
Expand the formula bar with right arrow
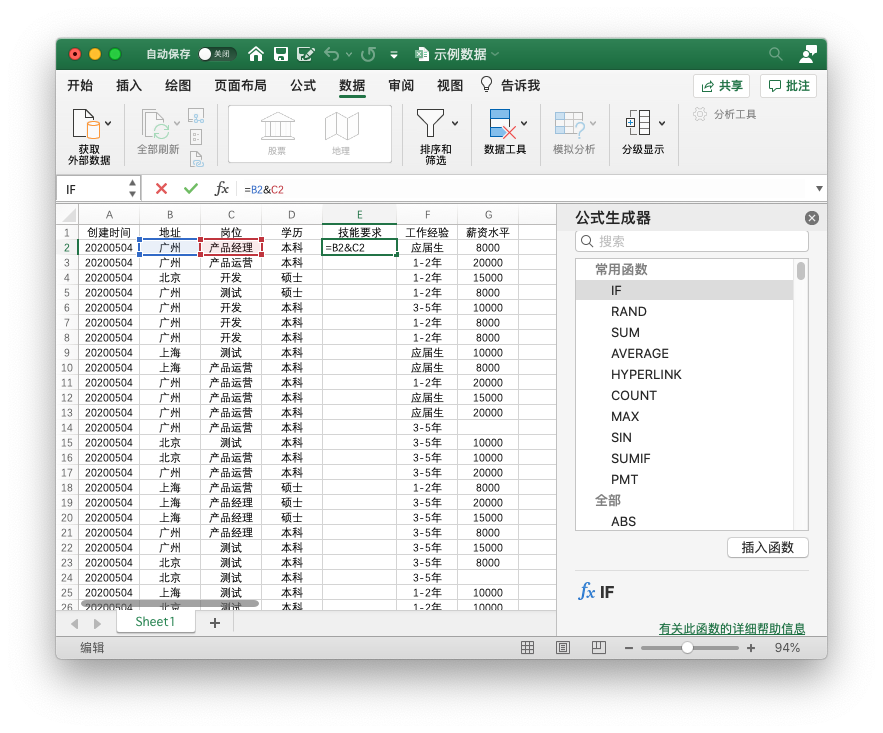819,188
